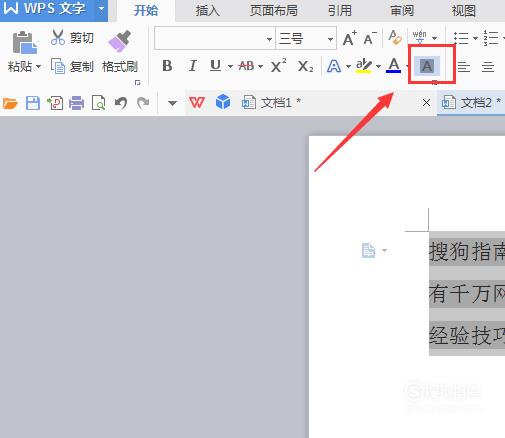The height and width of the screenshot is (438, 505).
Task: Center align text
Action: [x=488, y=67]
